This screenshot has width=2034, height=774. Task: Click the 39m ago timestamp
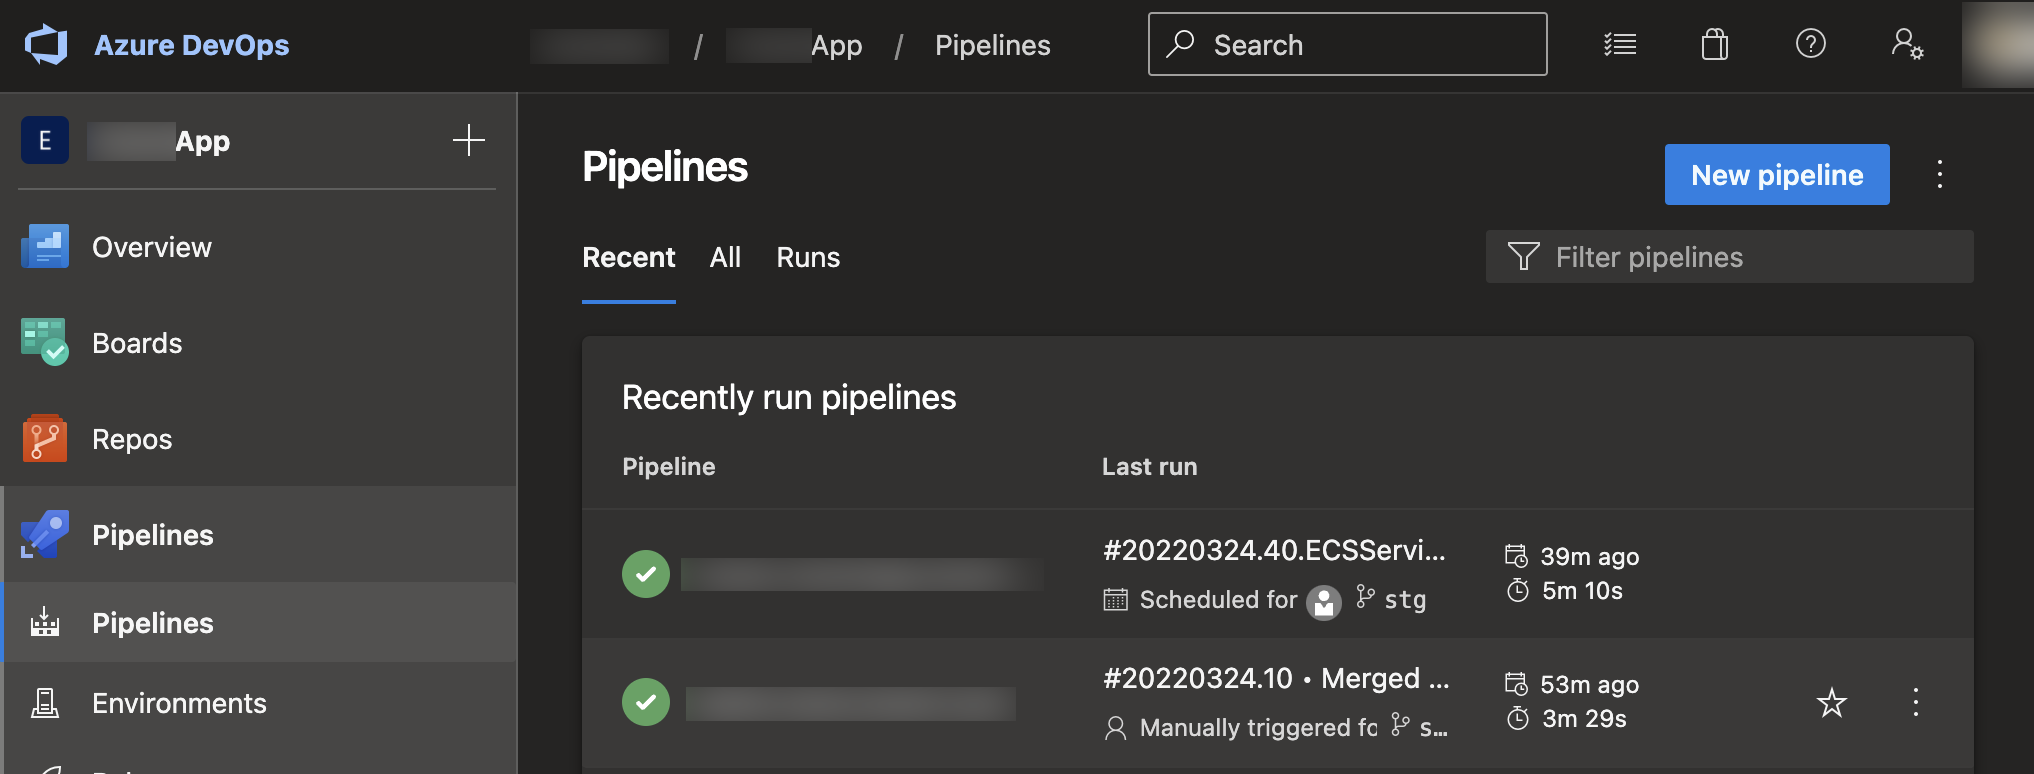coord(1589,556)
